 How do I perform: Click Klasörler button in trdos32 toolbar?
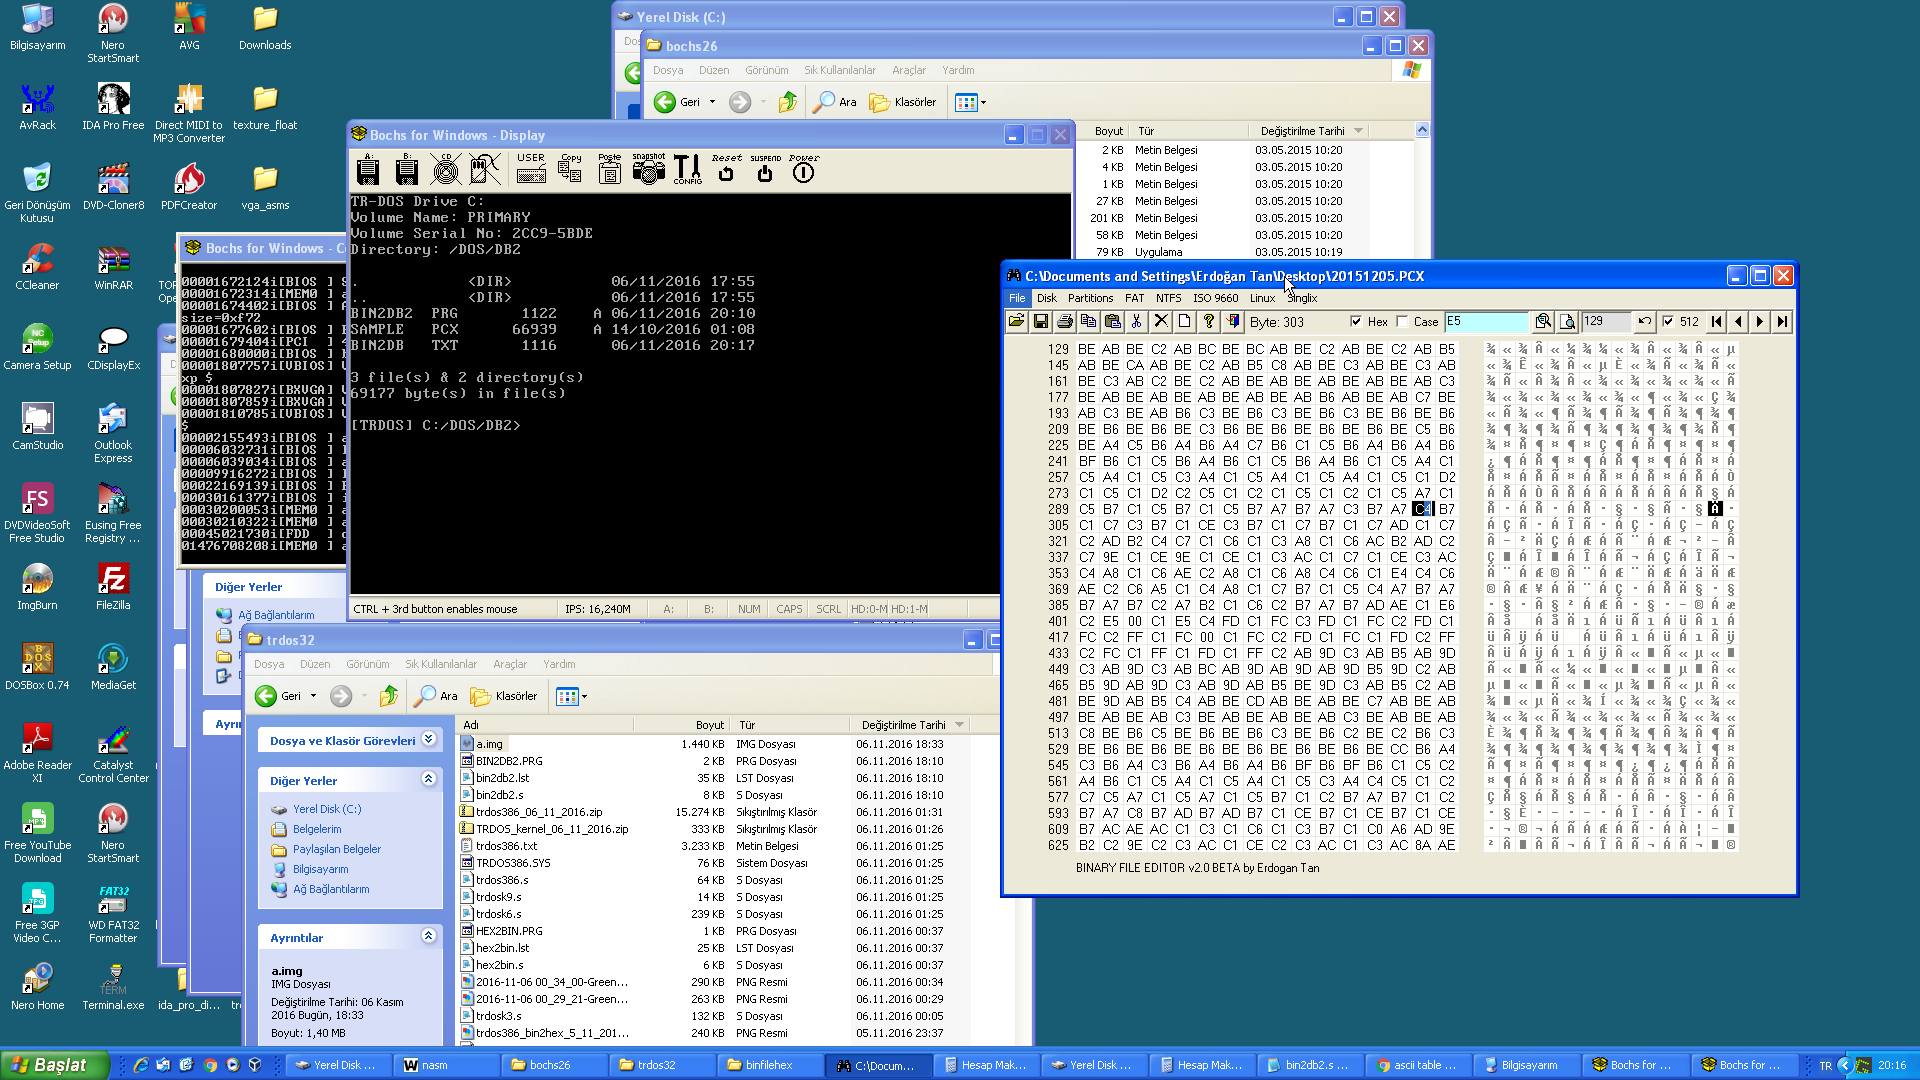[x=505, y=696]
